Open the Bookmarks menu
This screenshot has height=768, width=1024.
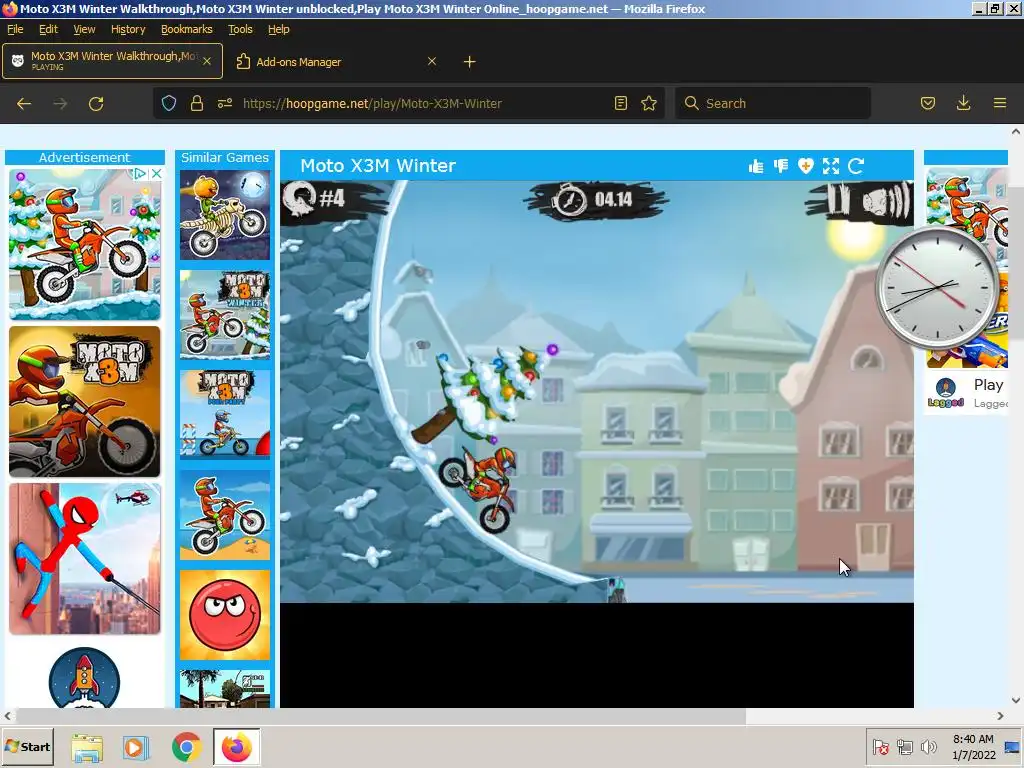[187, 29]
